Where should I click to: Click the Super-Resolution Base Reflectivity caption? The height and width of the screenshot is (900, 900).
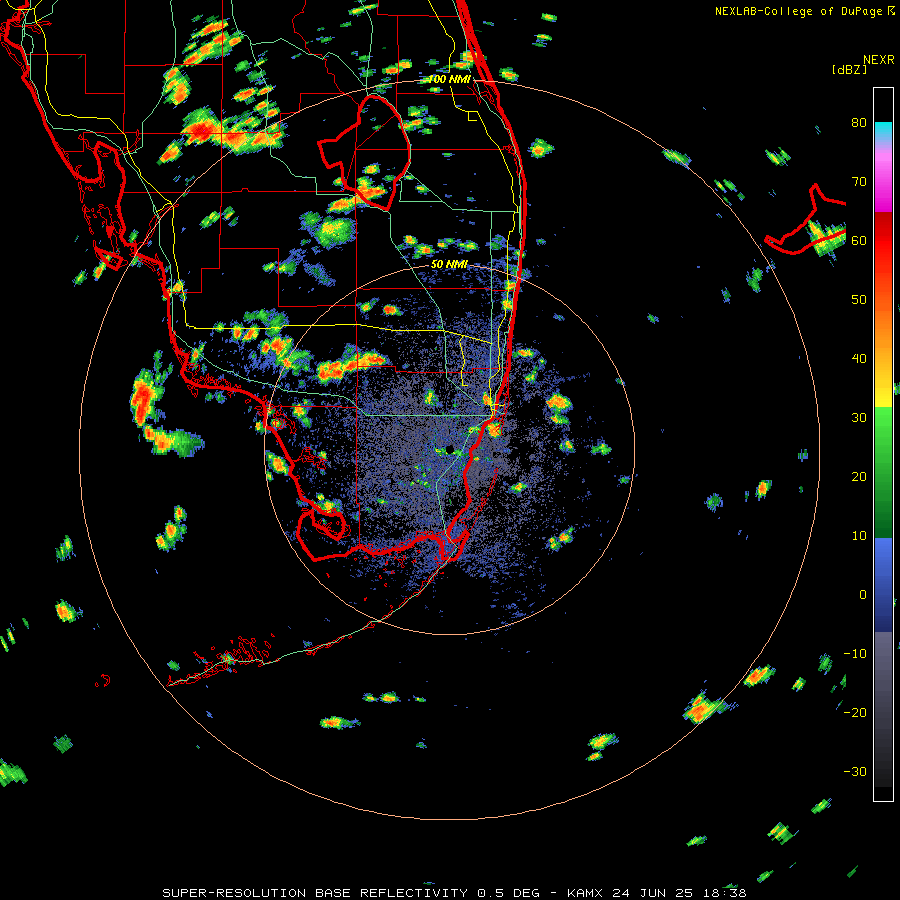click(454, 893)
